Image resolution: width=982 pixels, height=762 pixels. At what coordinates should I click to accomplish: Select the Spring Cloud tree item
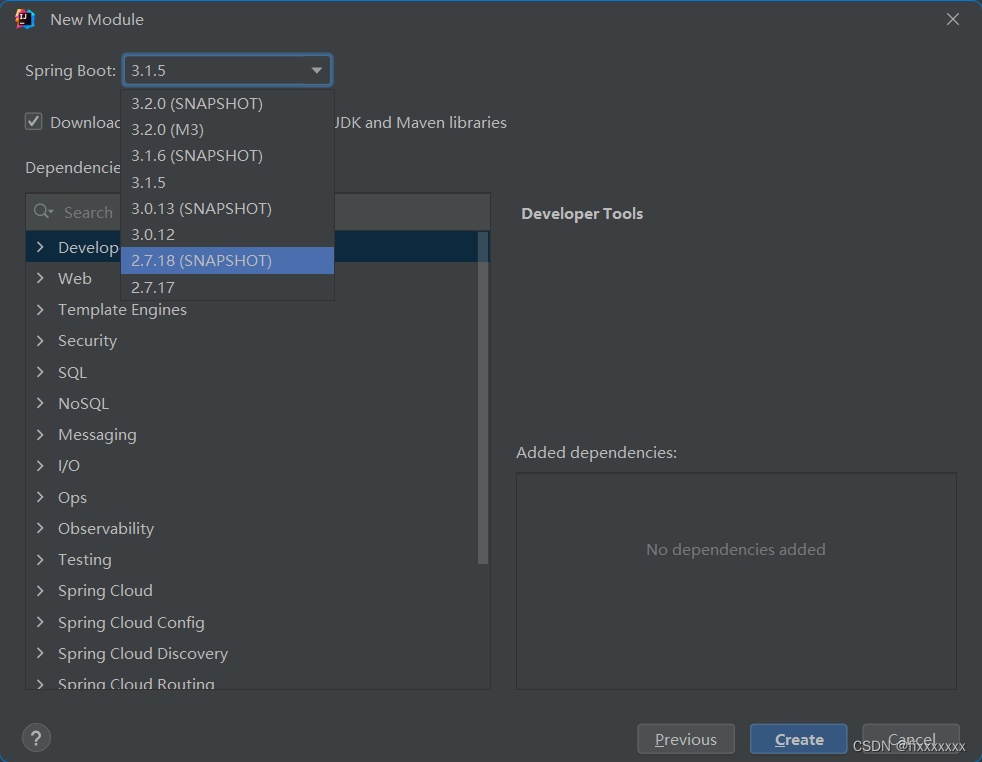click(x=105, y=590)
